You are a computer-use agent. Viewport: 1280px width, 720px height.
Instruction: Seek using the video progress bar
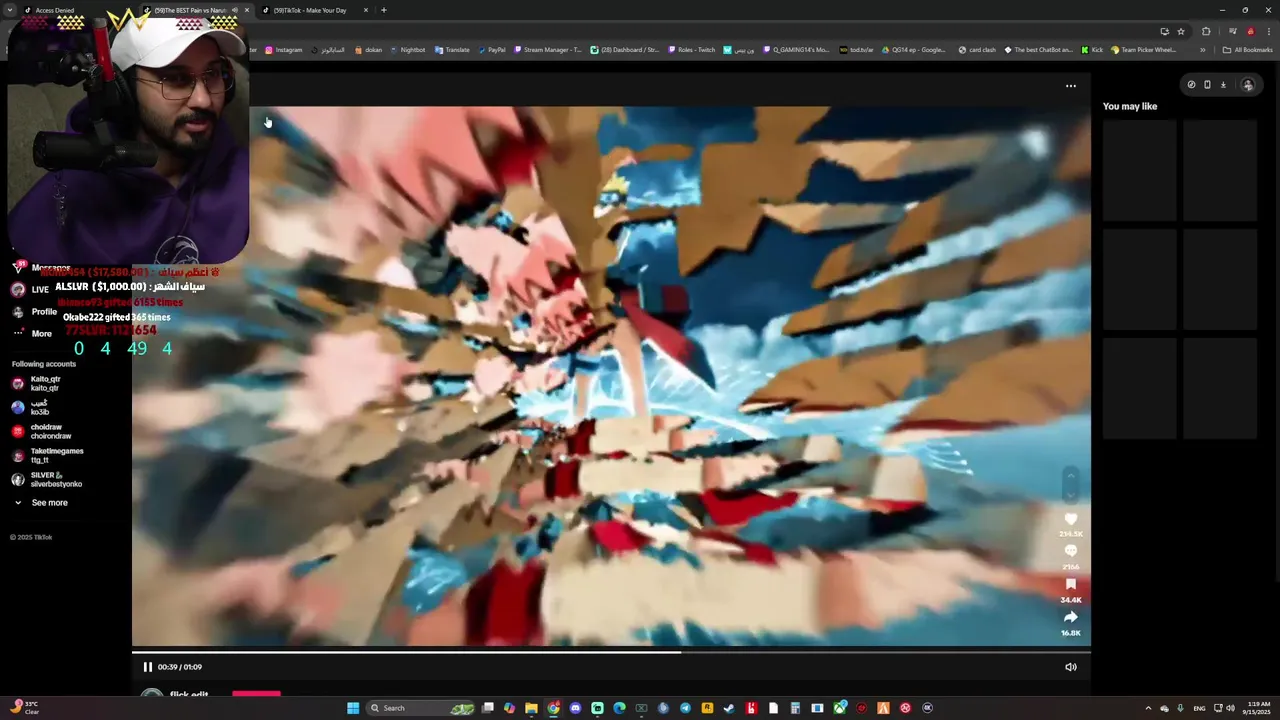[611, 653]
